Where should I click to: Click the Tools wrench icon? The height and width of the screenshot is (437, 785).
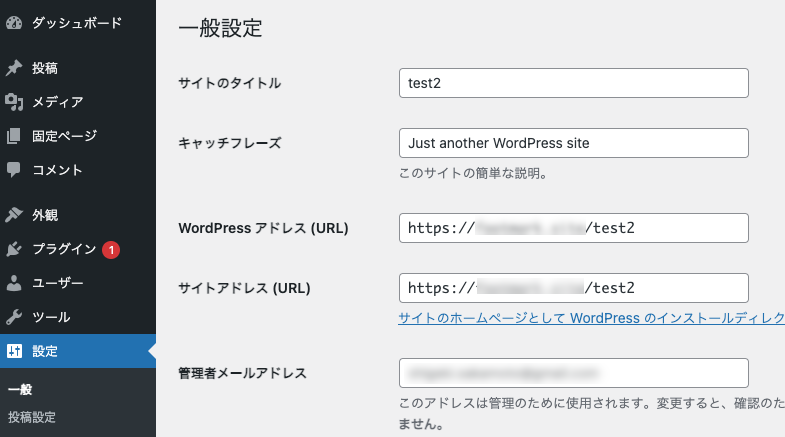[14, 317]
